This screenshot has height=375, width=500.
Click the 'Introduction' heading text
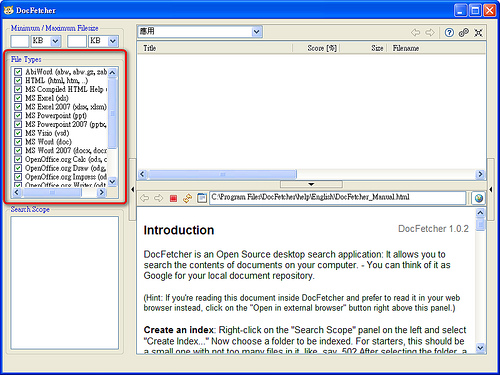[x=179, y=230]
